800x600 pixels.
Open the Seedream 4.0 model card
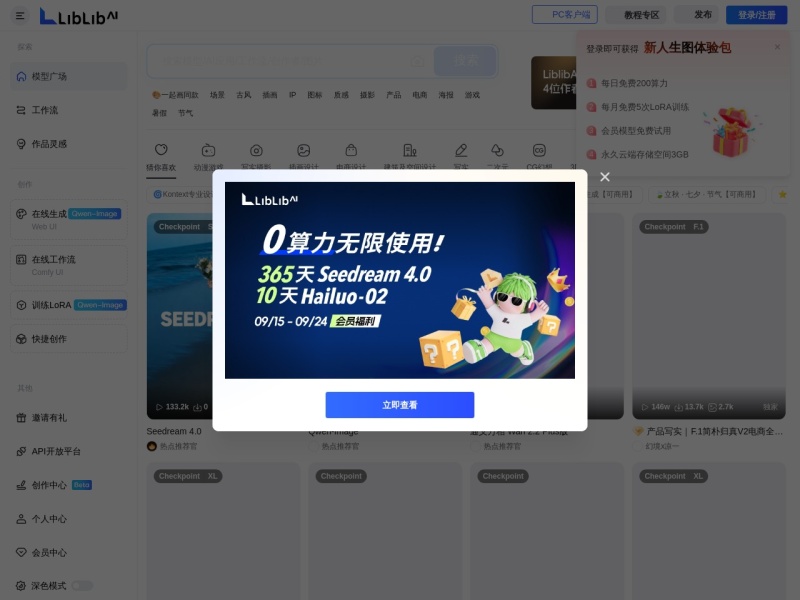pyautogui.click(x=180, y=332)
